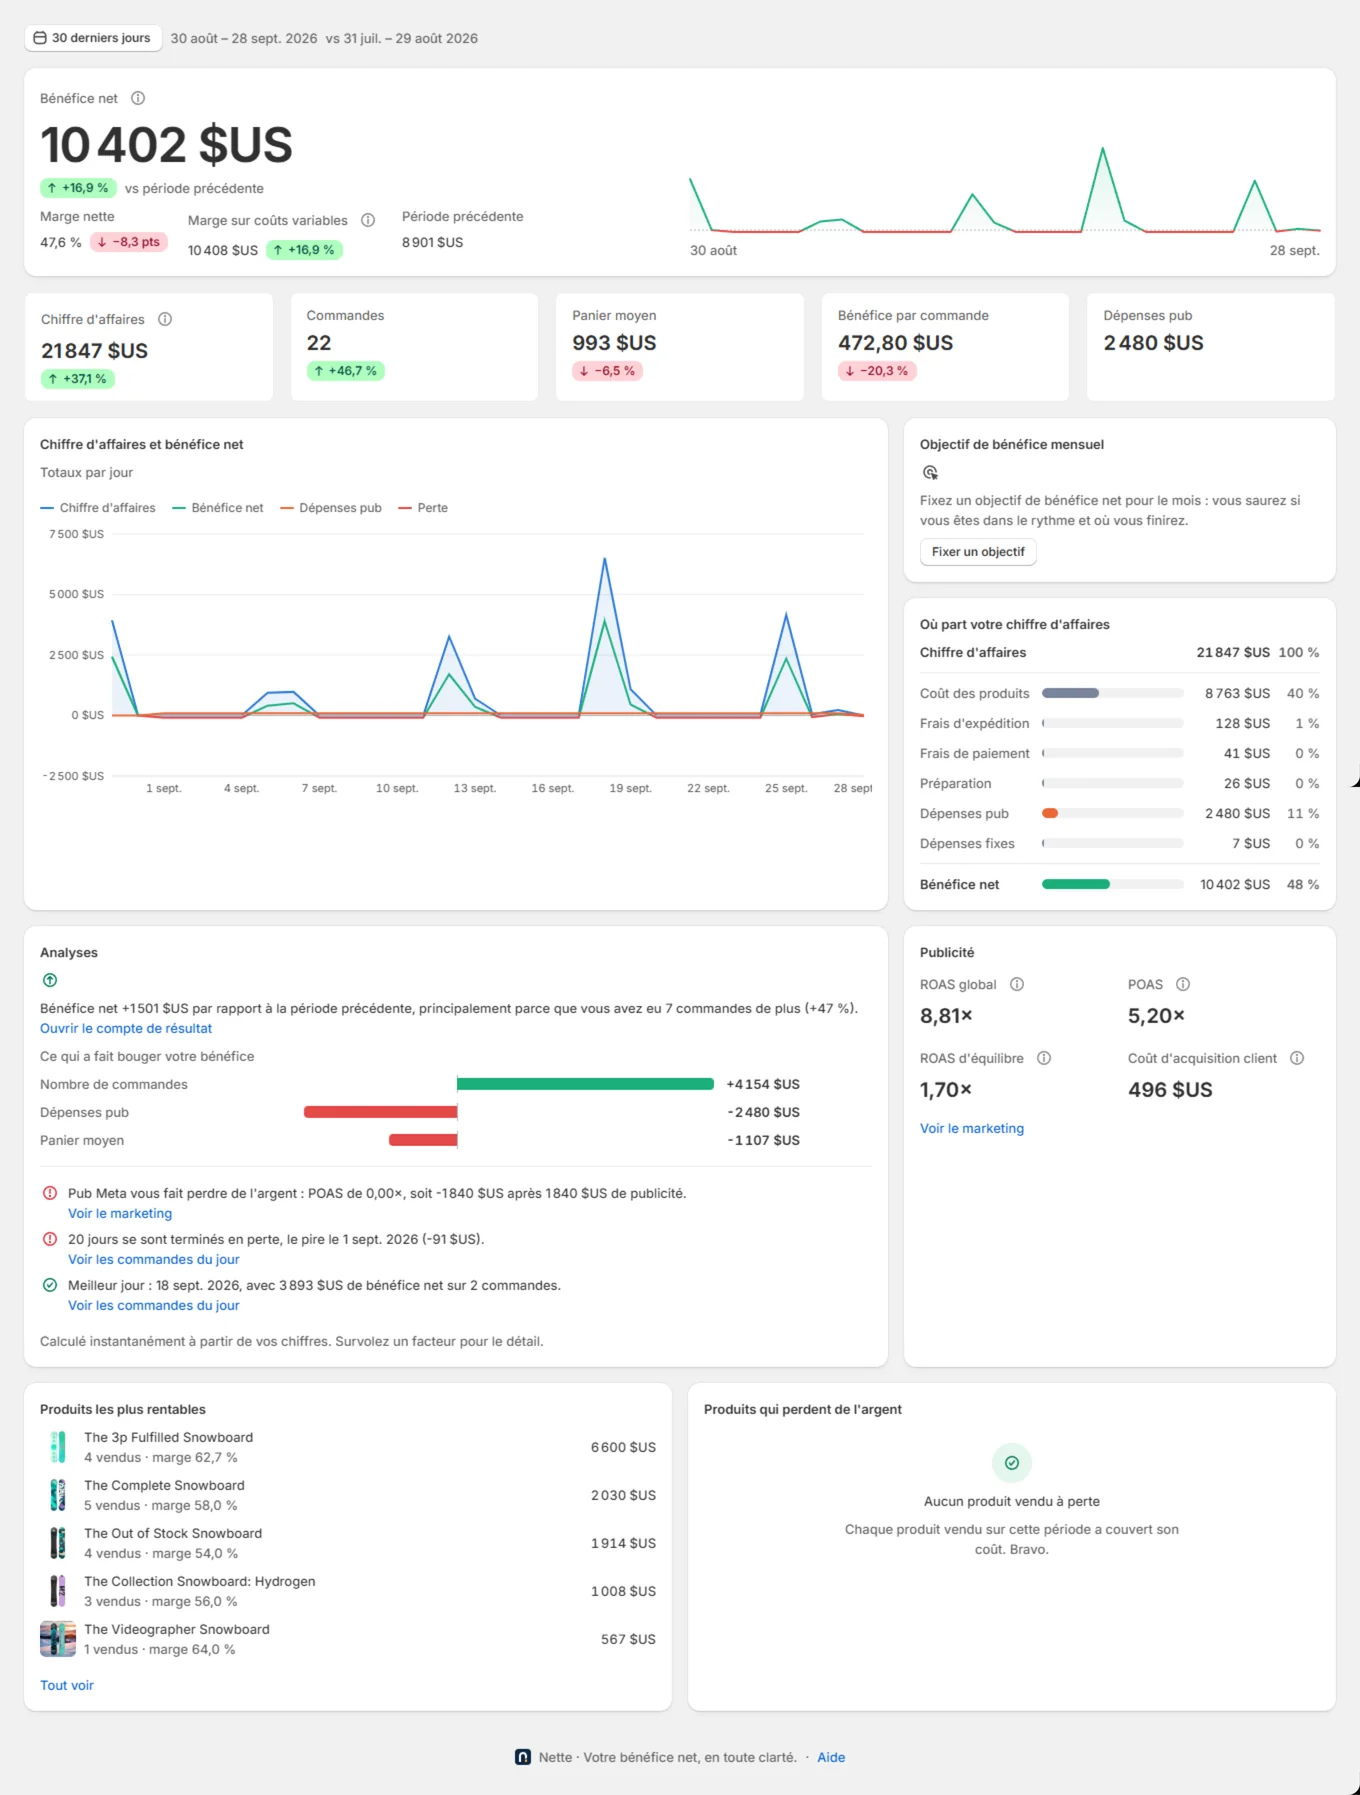Click the green Nombre de commandes bar
This screenshot has width=1360, height=1795.
(585, 1084)
